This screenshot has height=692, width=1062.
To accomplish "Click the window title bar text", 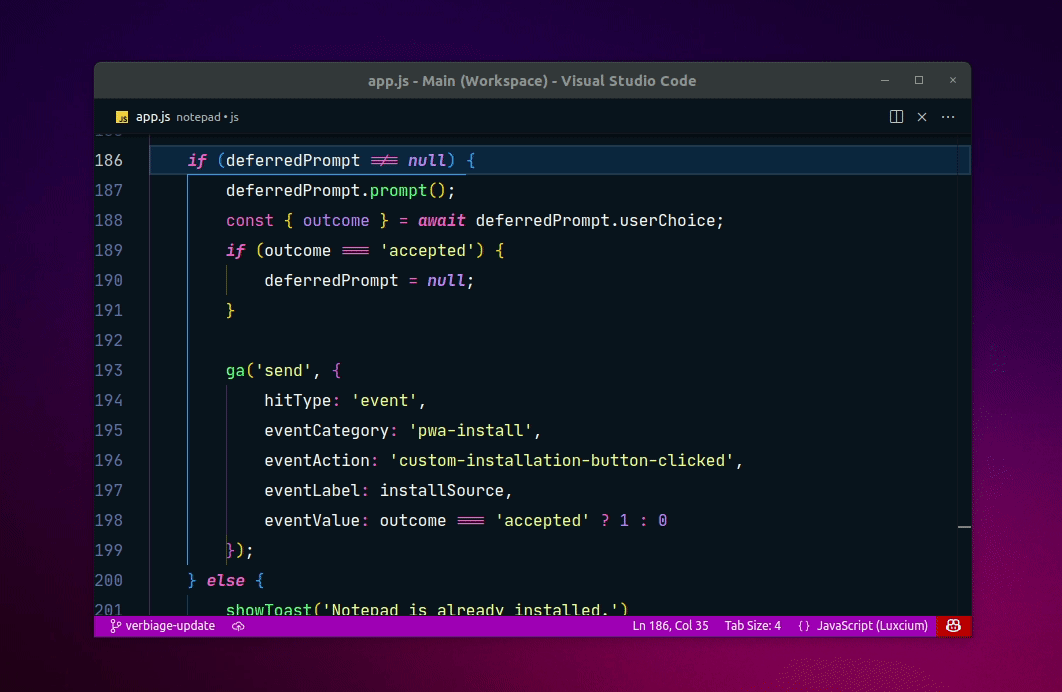I will [532, 81].
